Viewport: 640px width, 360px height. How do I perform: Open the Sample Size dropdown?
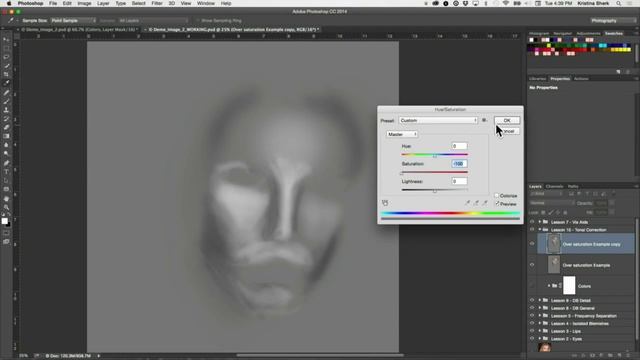[73, 20]
